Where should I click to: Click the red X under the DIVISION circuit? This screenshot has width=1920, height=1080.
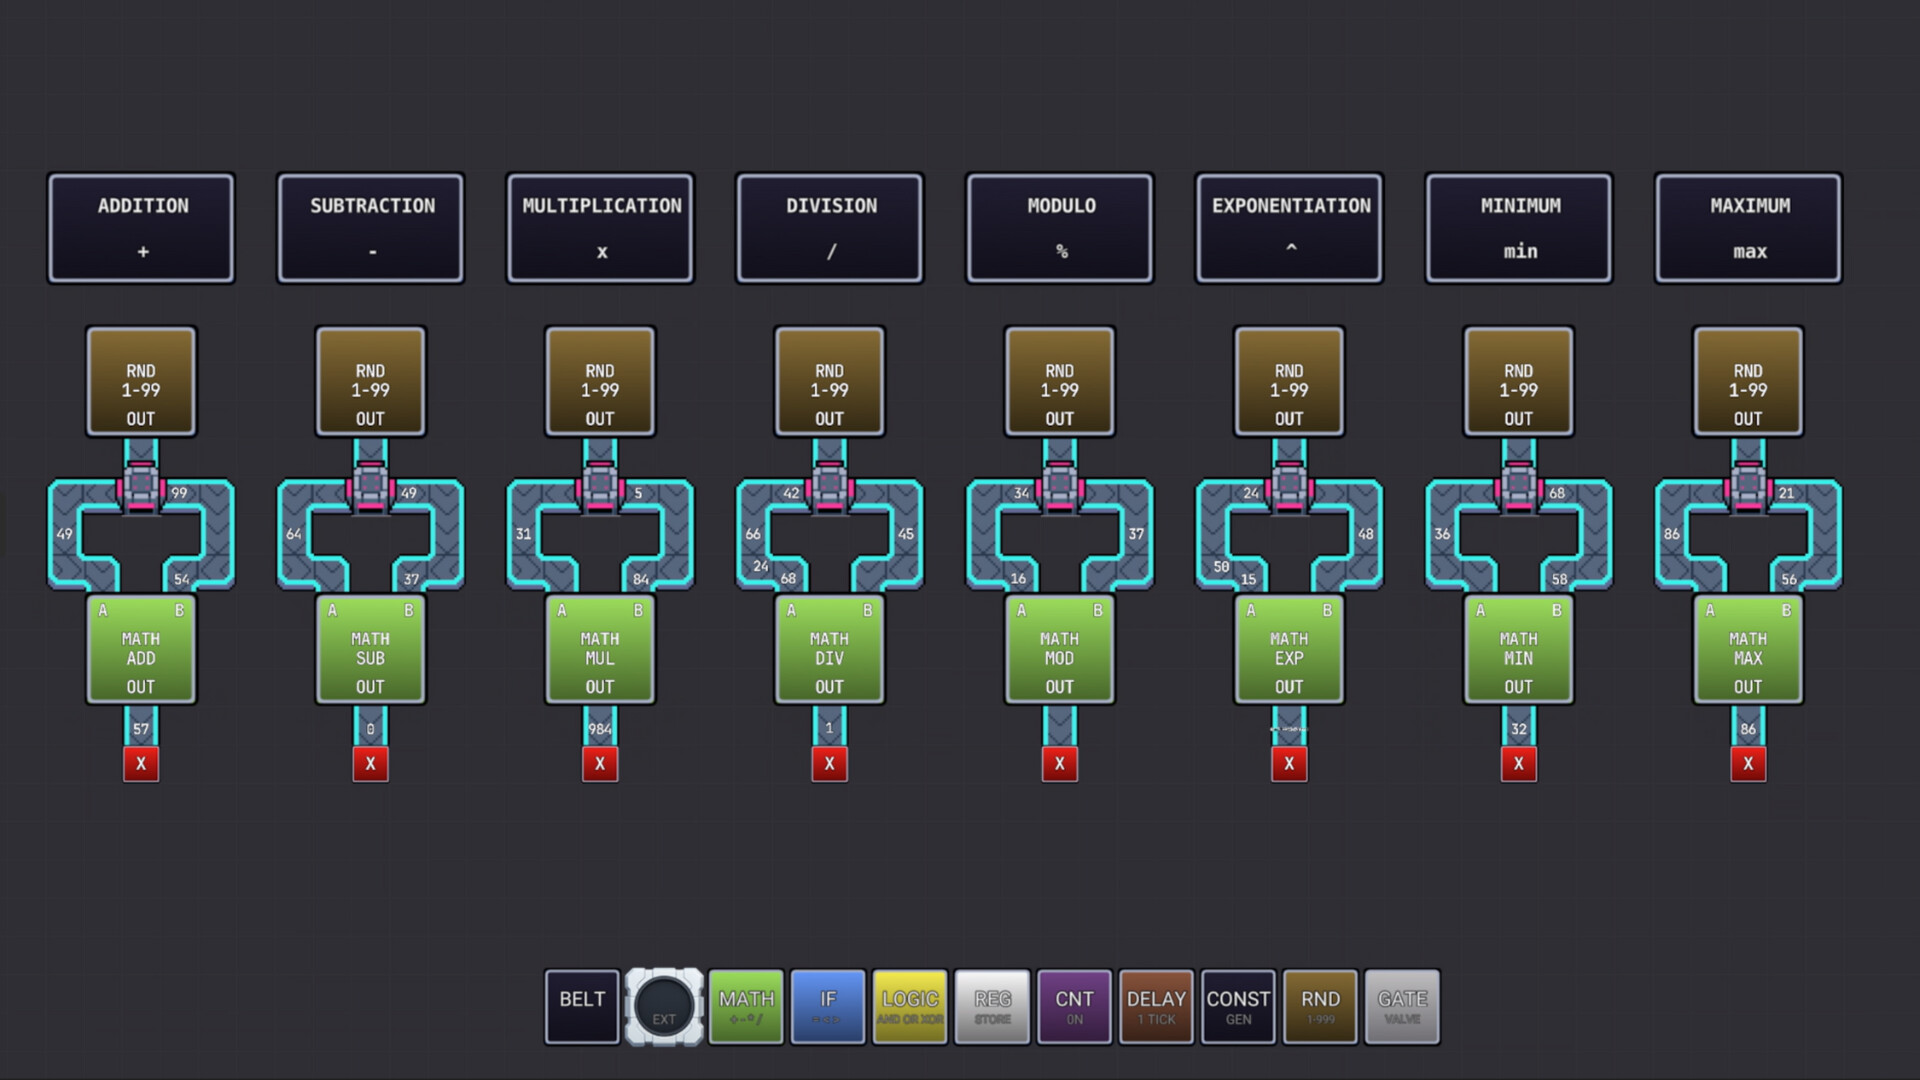pyautogui.click(x=830, y=763)
